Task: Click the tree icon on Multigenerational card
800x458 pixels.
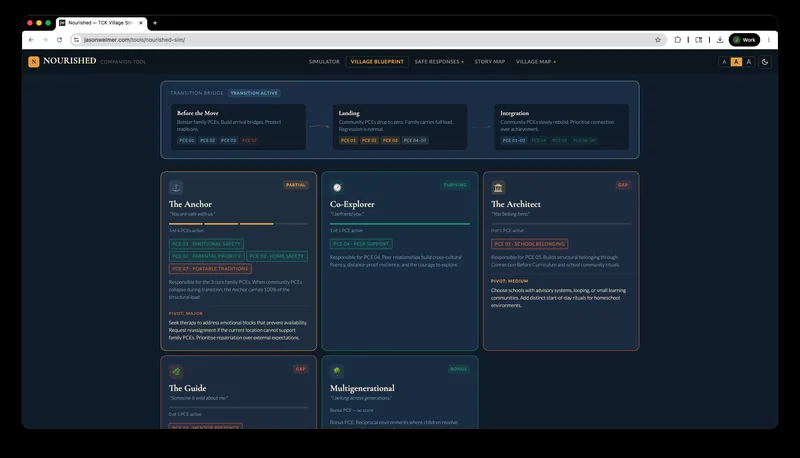Action: [337, 371]
